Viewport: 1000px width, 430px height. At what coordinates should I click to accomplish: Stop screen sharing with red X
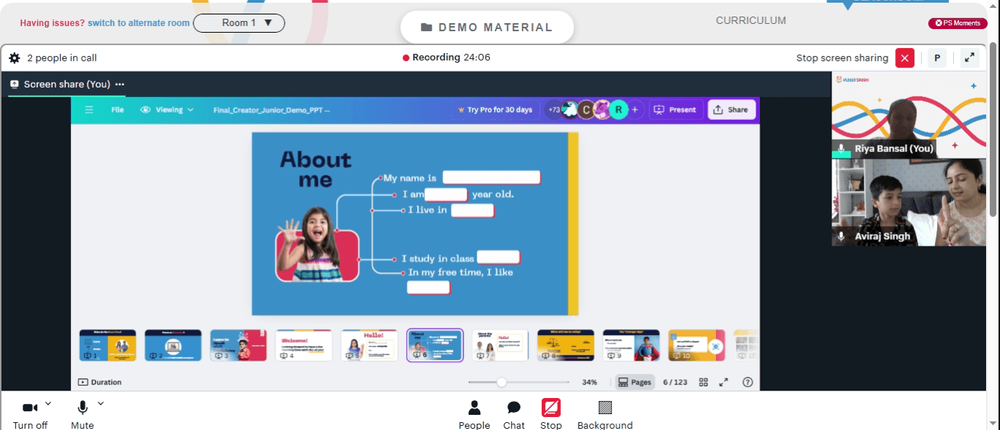point(904,58)
